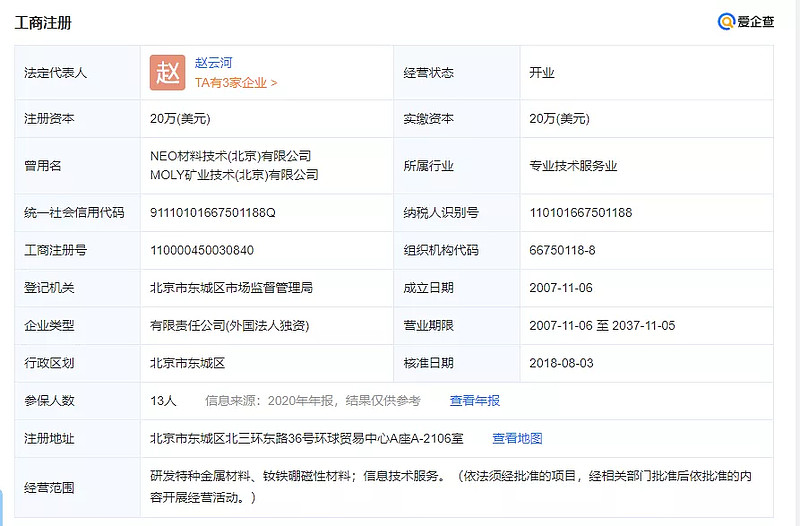Select registered capital 20万(美元) value
This screenshot has height=526, width=800.
[180, 119]
